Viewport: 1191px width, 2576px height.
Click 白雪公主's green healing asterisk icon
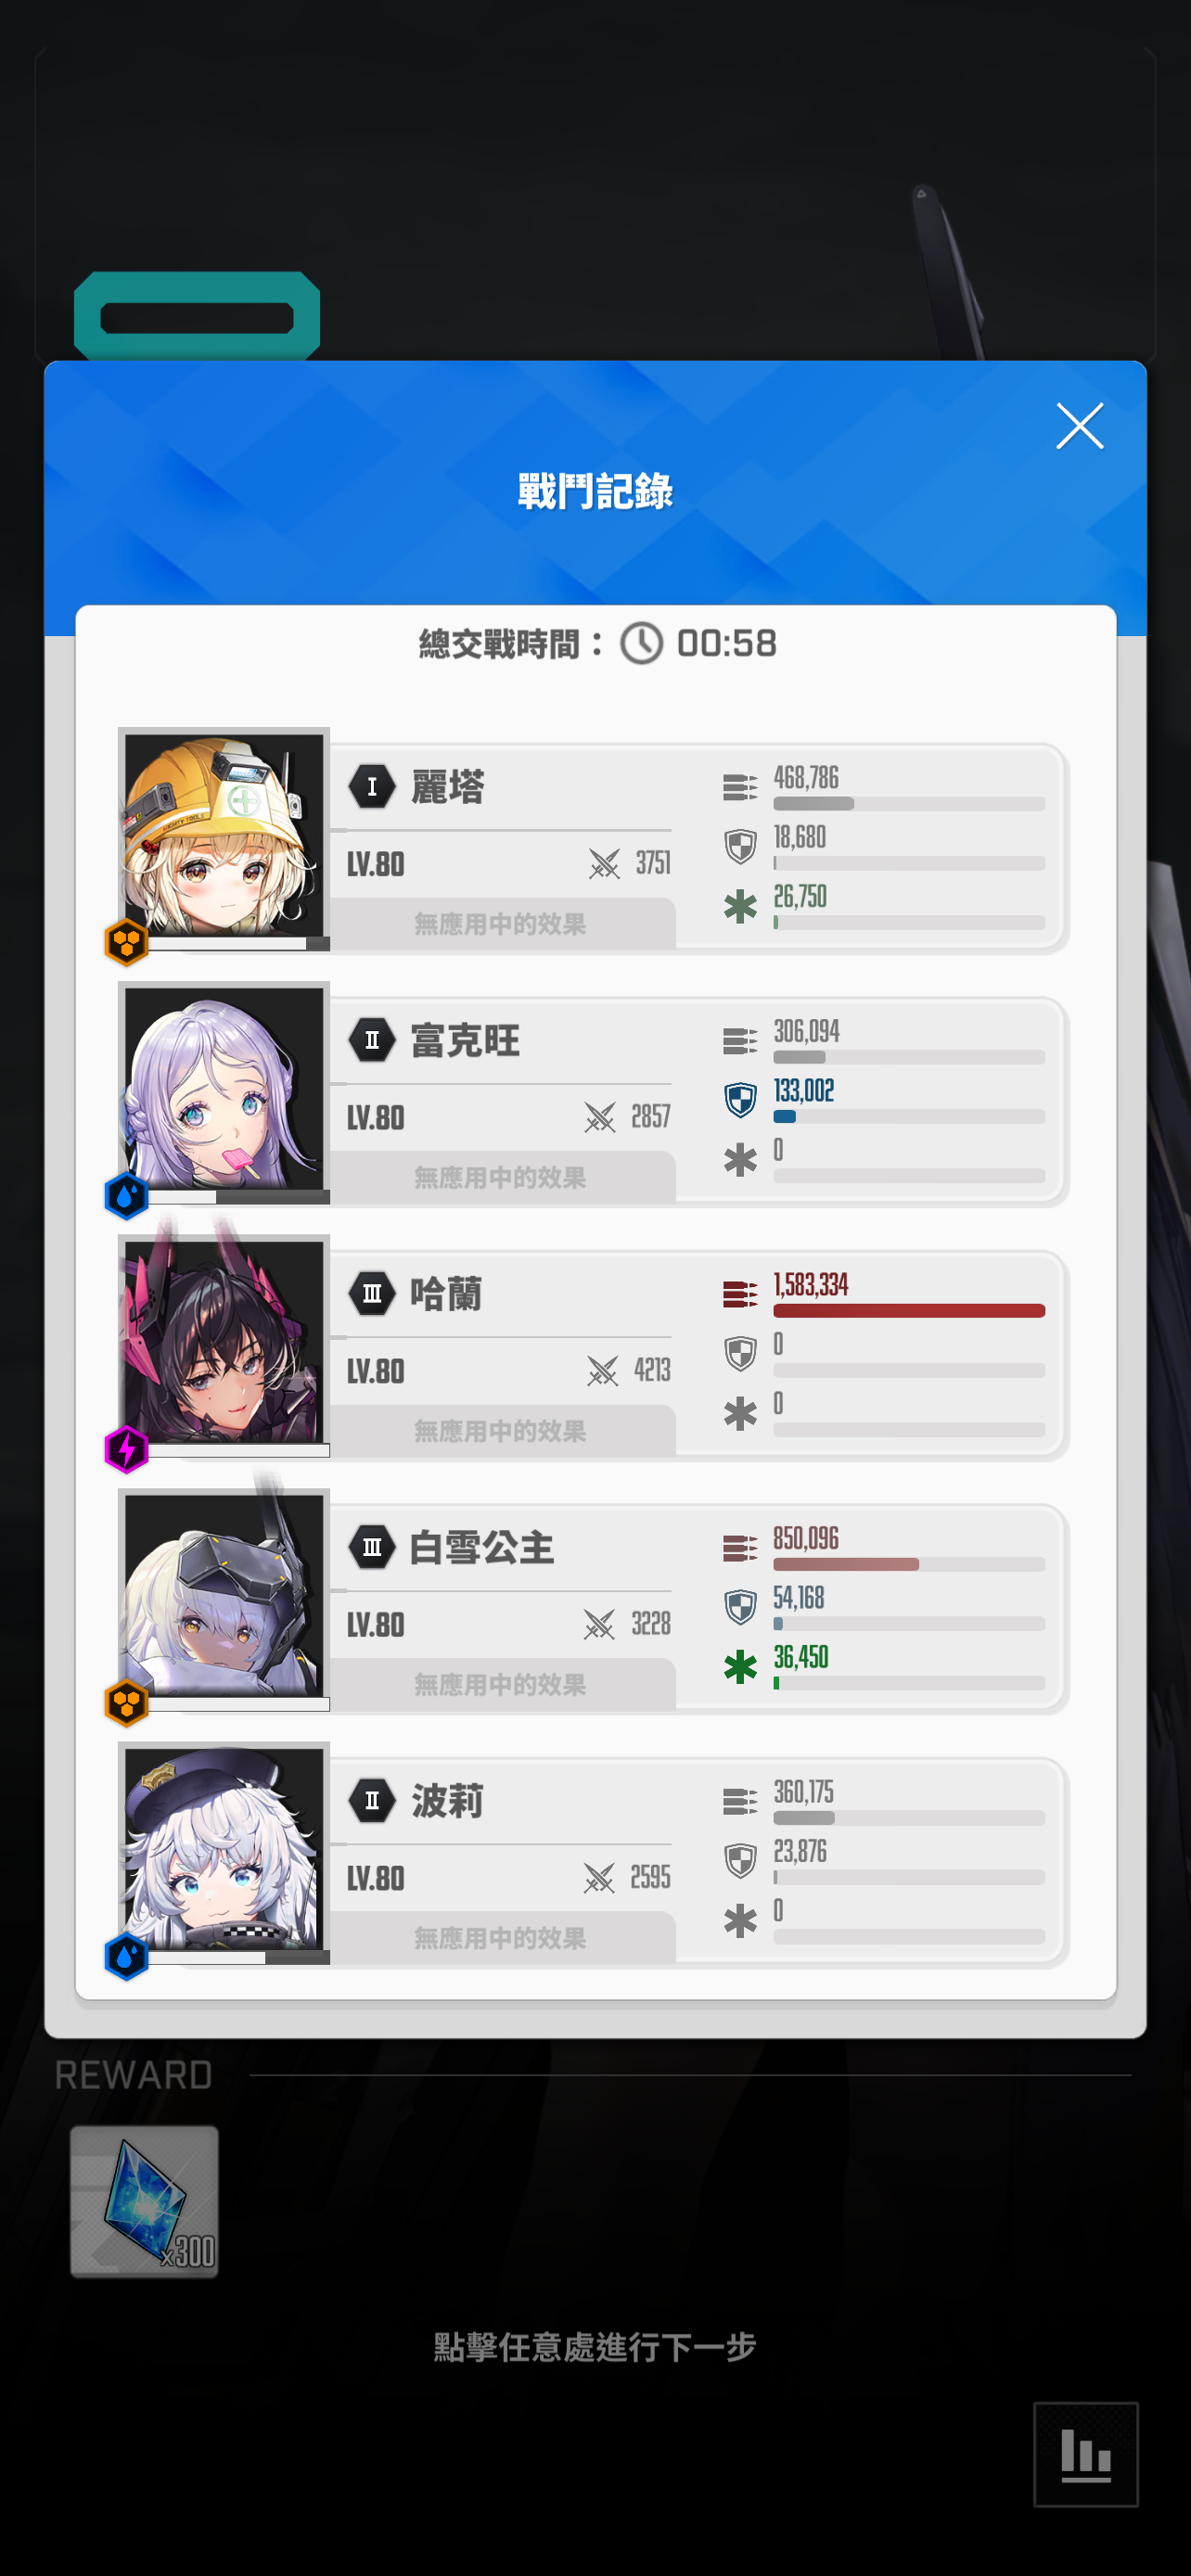coord(740,1667)
